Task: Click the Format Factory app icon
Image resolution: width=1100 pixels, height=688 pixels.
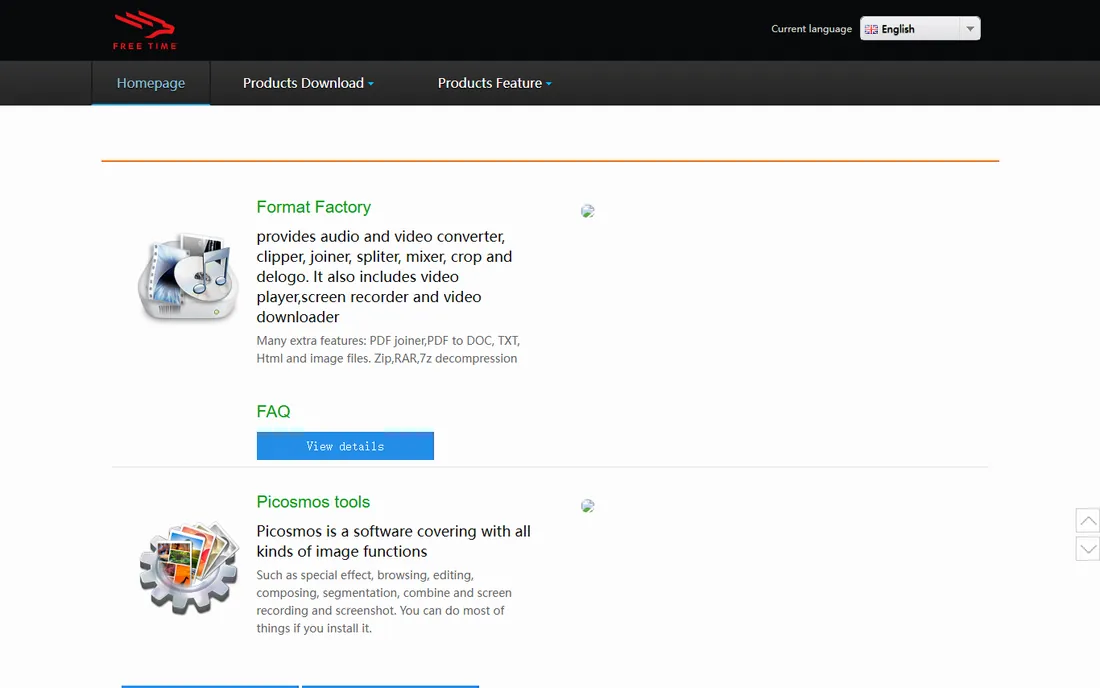Action: [188, 277]
